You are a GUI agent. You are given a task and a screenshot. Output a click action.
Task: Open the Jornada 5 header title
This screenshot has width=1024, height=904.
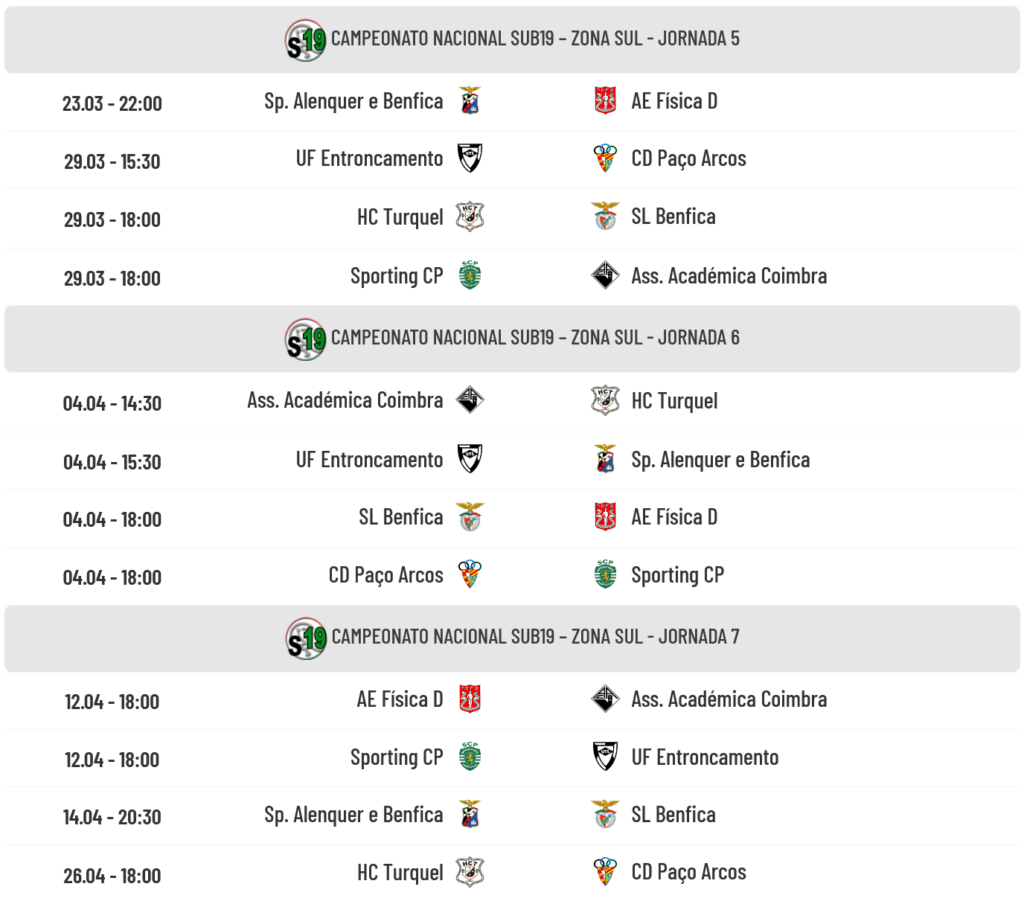point(535,39)
